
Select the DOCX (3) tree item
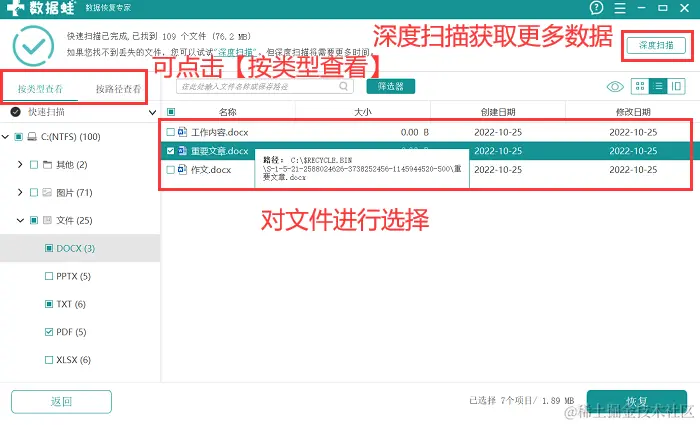pyautogui.click(x=80, y=248)
